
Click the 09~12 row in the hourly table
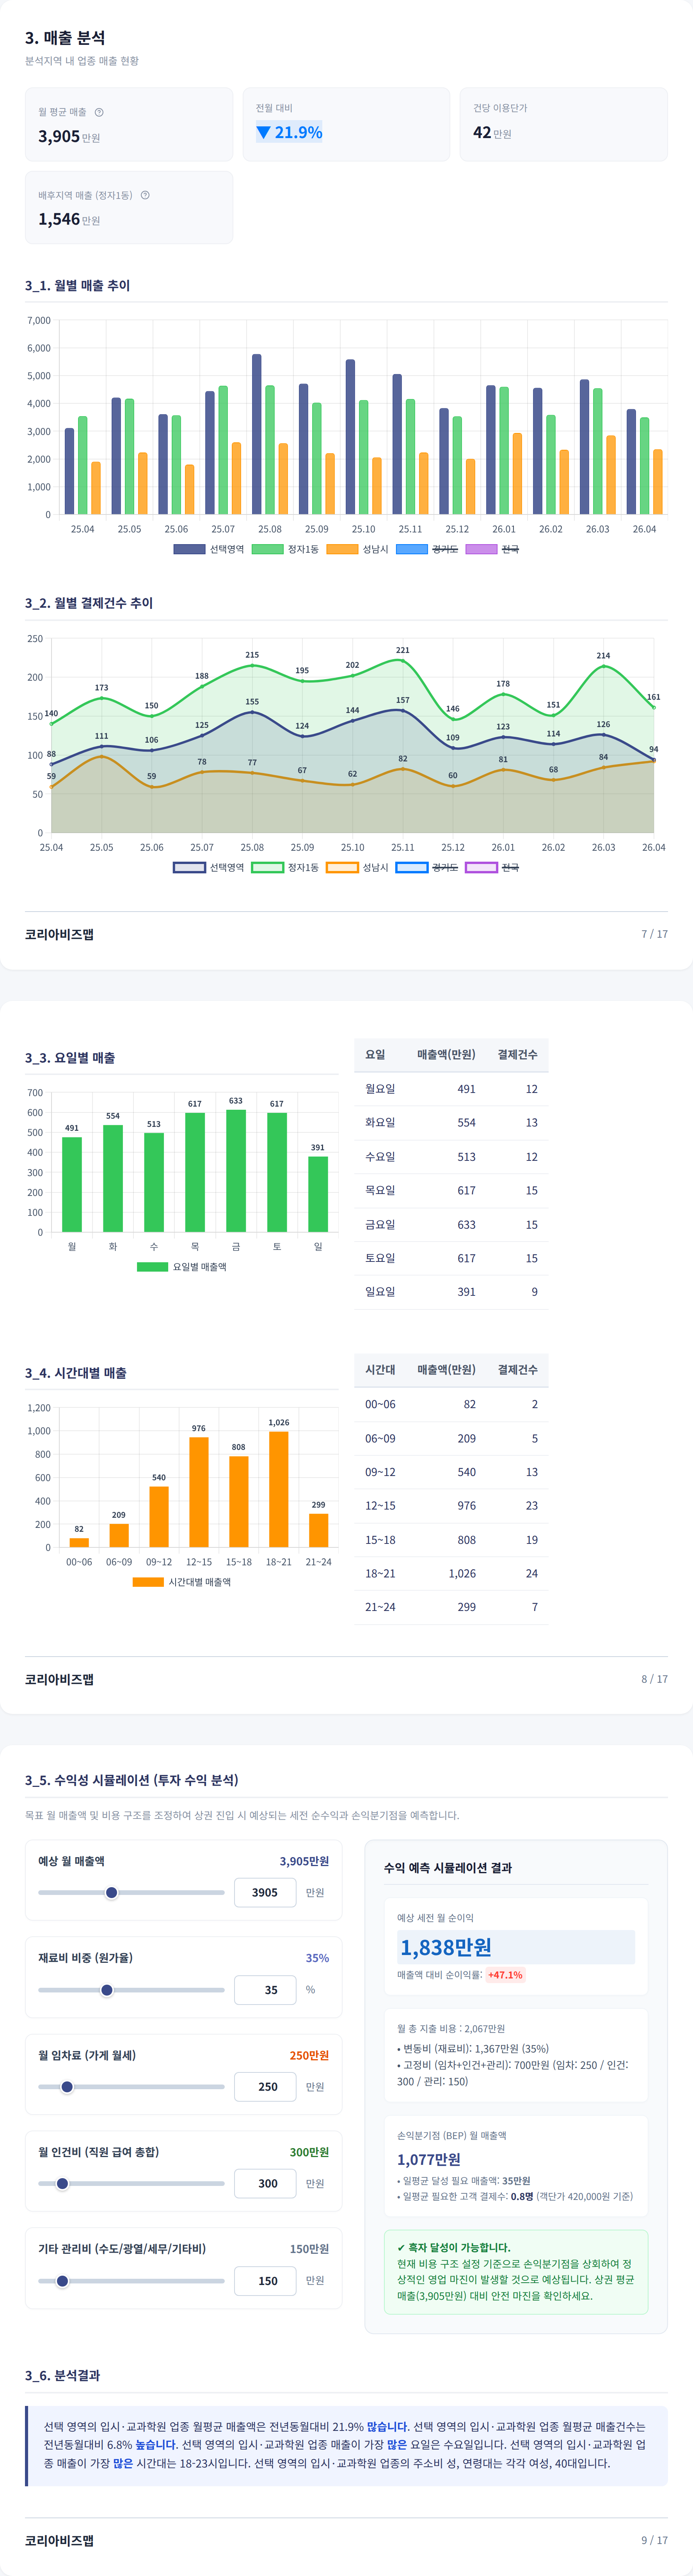click(451, 1472)
